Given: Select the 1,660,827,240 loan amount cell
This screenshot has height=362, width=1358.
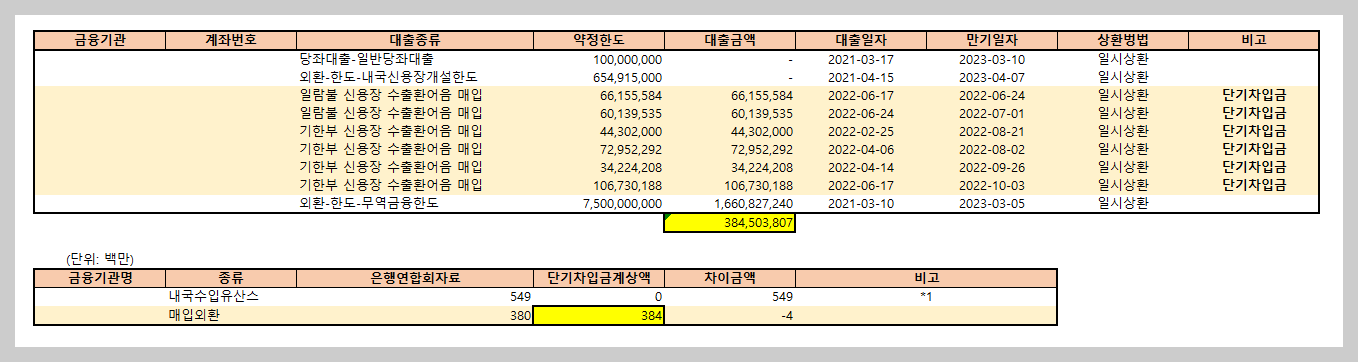Looking at the screenshot, I should point(730,203).
